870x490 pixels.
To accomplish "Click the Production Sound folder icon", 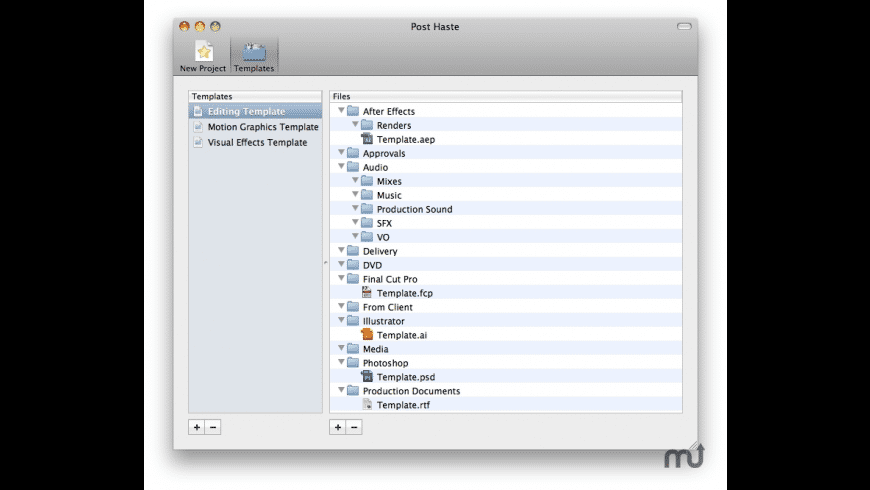I will click(367, 209).
